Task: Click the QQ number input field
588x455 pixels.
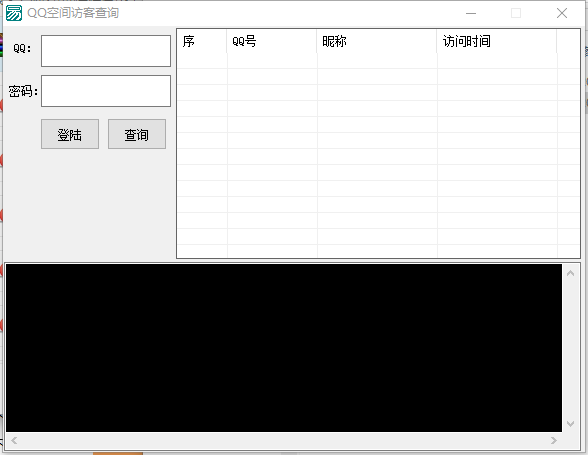Action: (x=106, y=51)
